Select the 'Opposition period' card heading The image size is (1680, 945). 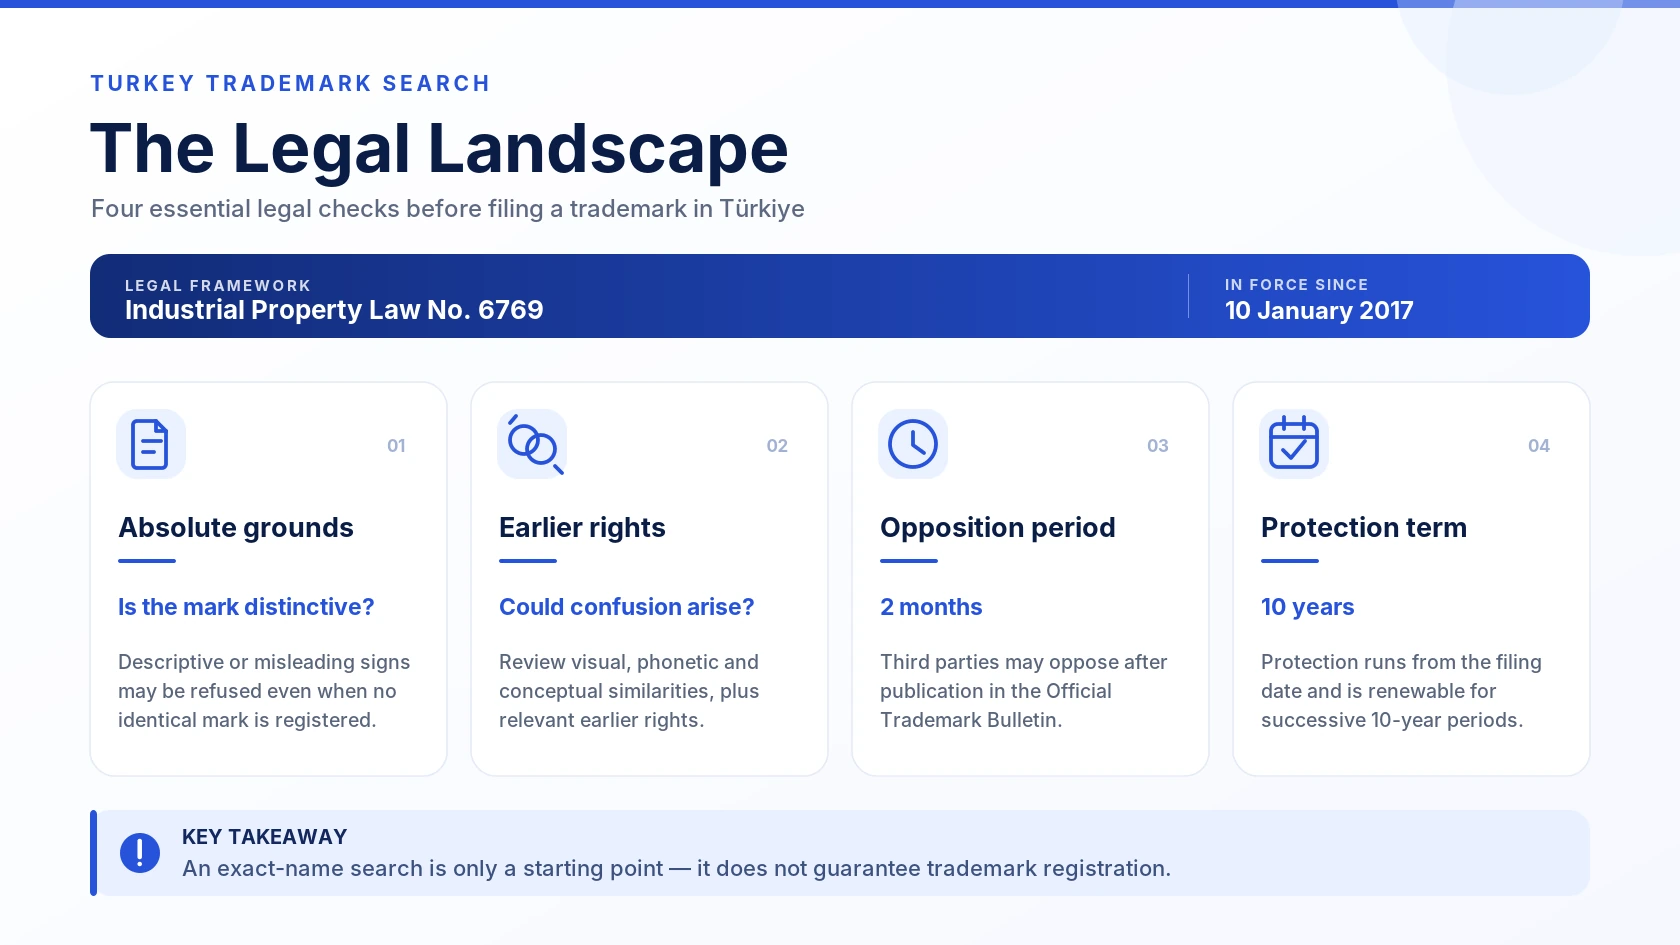tap(998, 527)
